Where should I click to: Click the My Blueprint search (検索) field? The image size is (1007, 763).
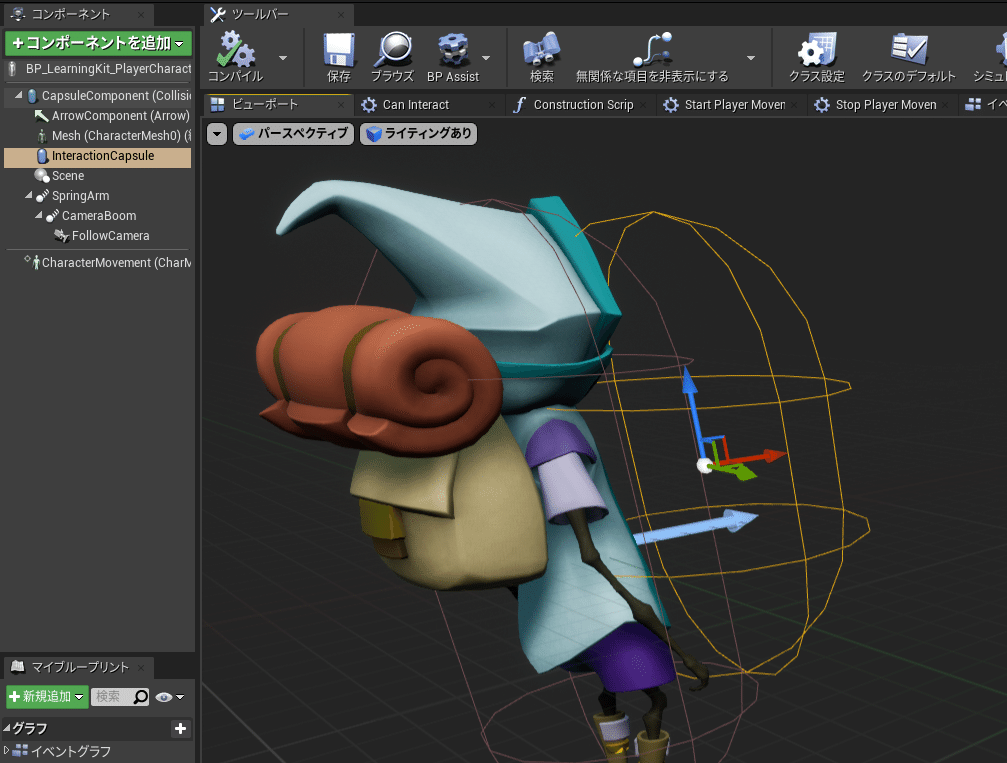click(112, 697)
